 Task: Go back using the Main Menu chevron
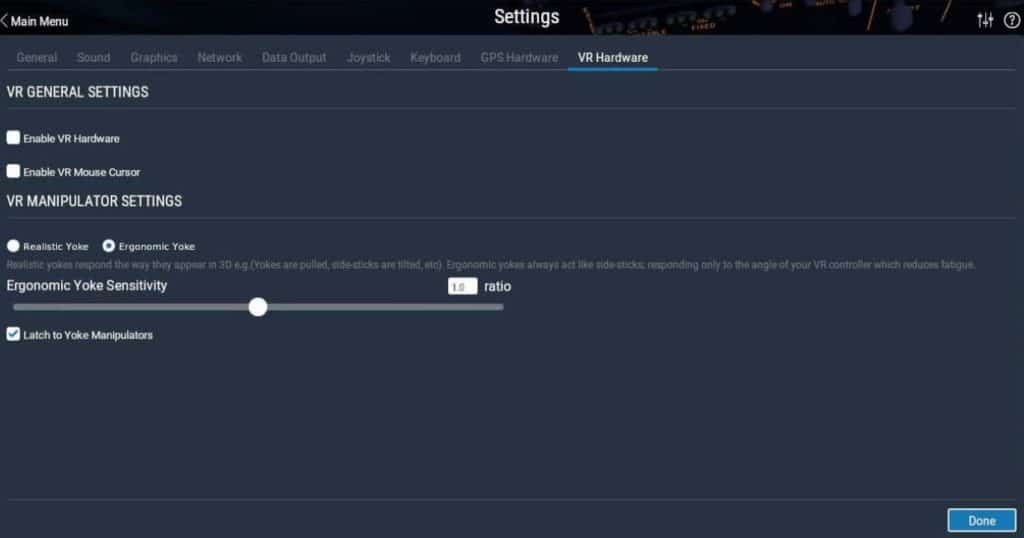pyautogui.click(x=5, y=21)
